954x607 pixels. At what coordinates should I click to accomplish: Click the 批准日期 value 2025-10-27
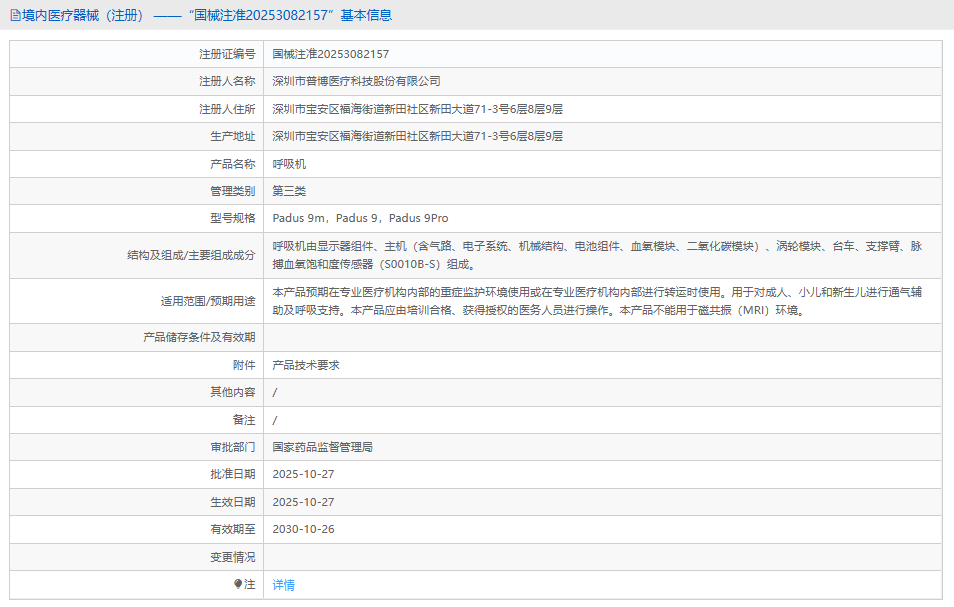click(303, 474)
